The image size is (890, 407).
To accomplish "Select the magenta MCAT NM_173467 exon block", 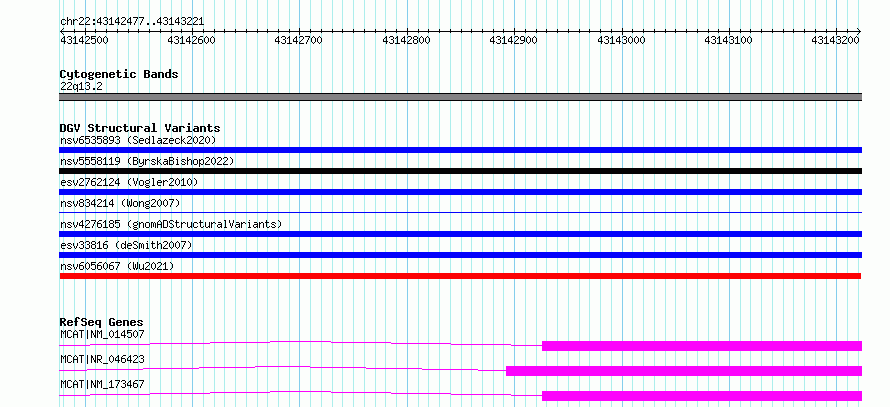I will (702, 396).
